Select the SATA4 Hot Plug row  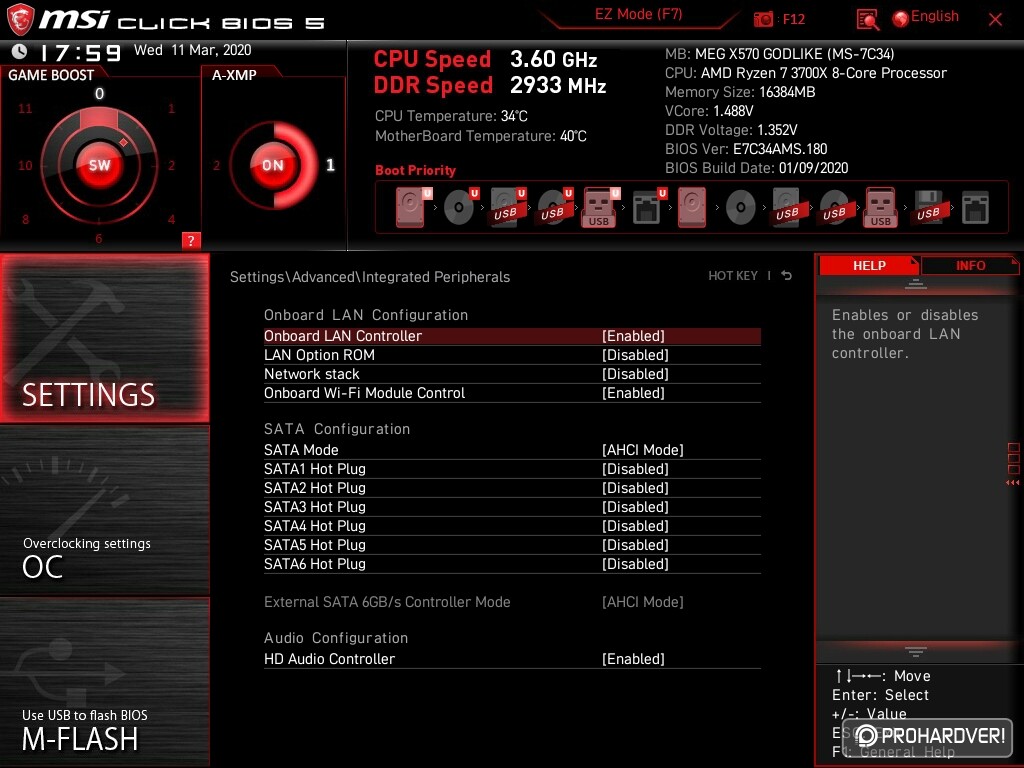[512, 525]
